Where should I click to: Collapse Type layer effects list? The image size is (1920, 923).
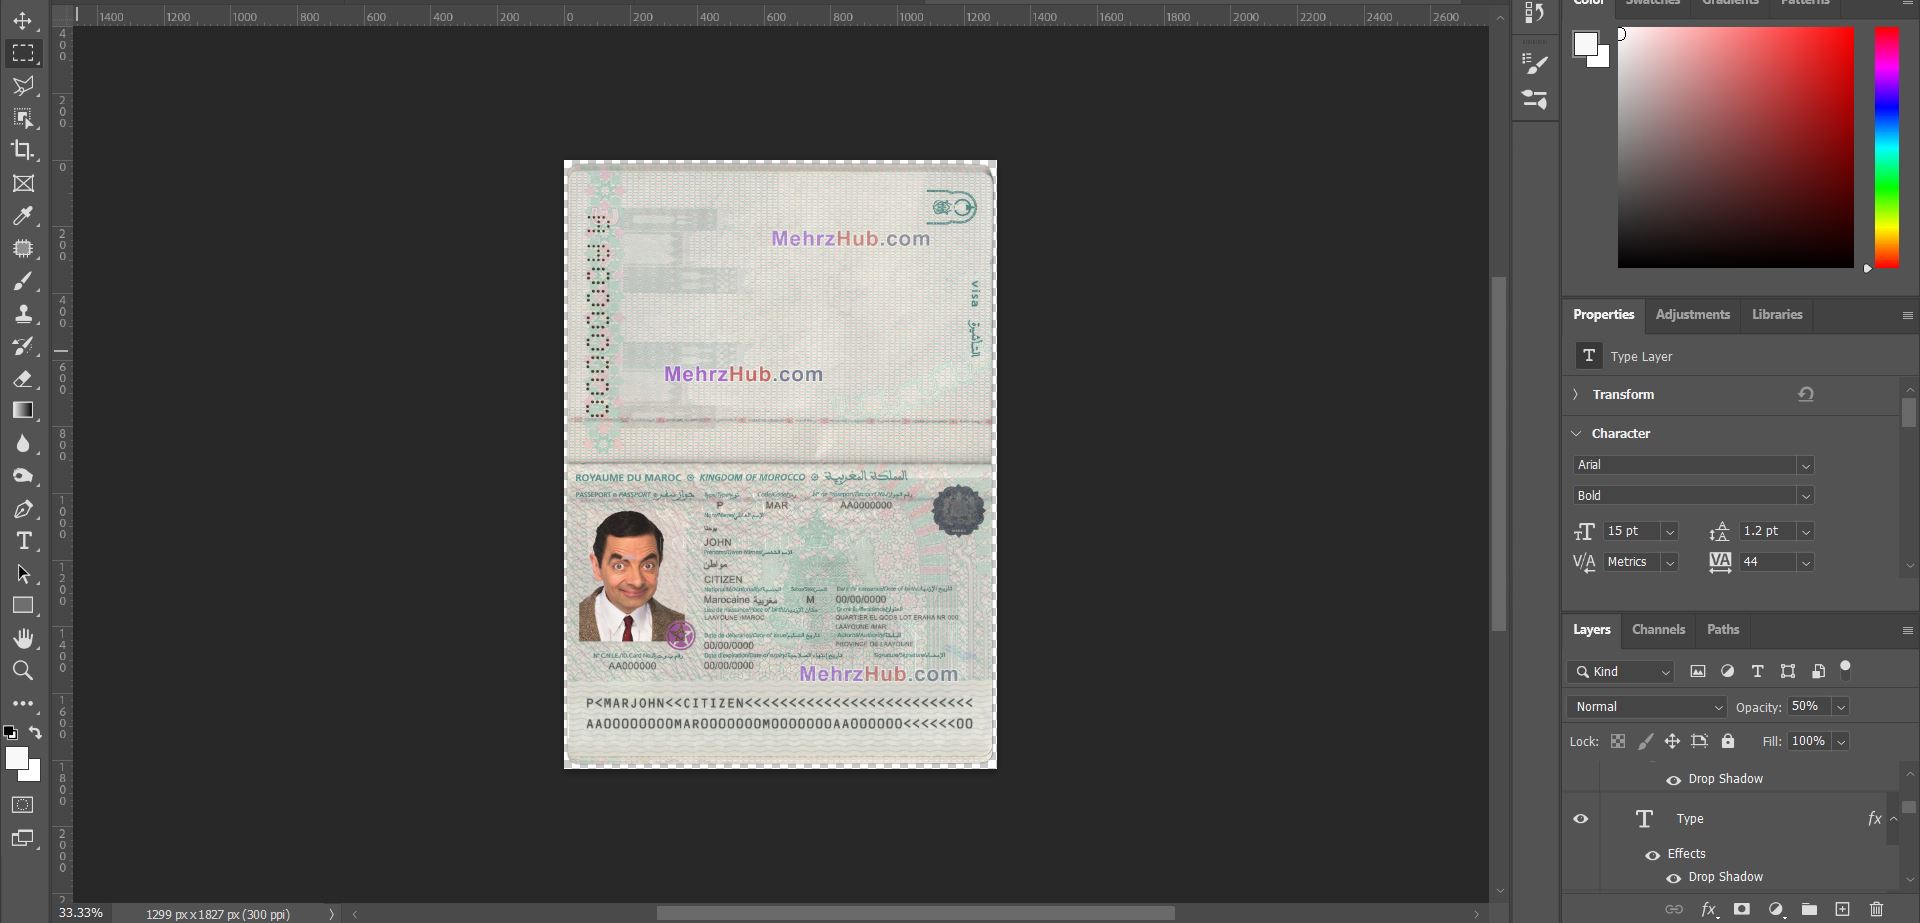pos(1893,819)
